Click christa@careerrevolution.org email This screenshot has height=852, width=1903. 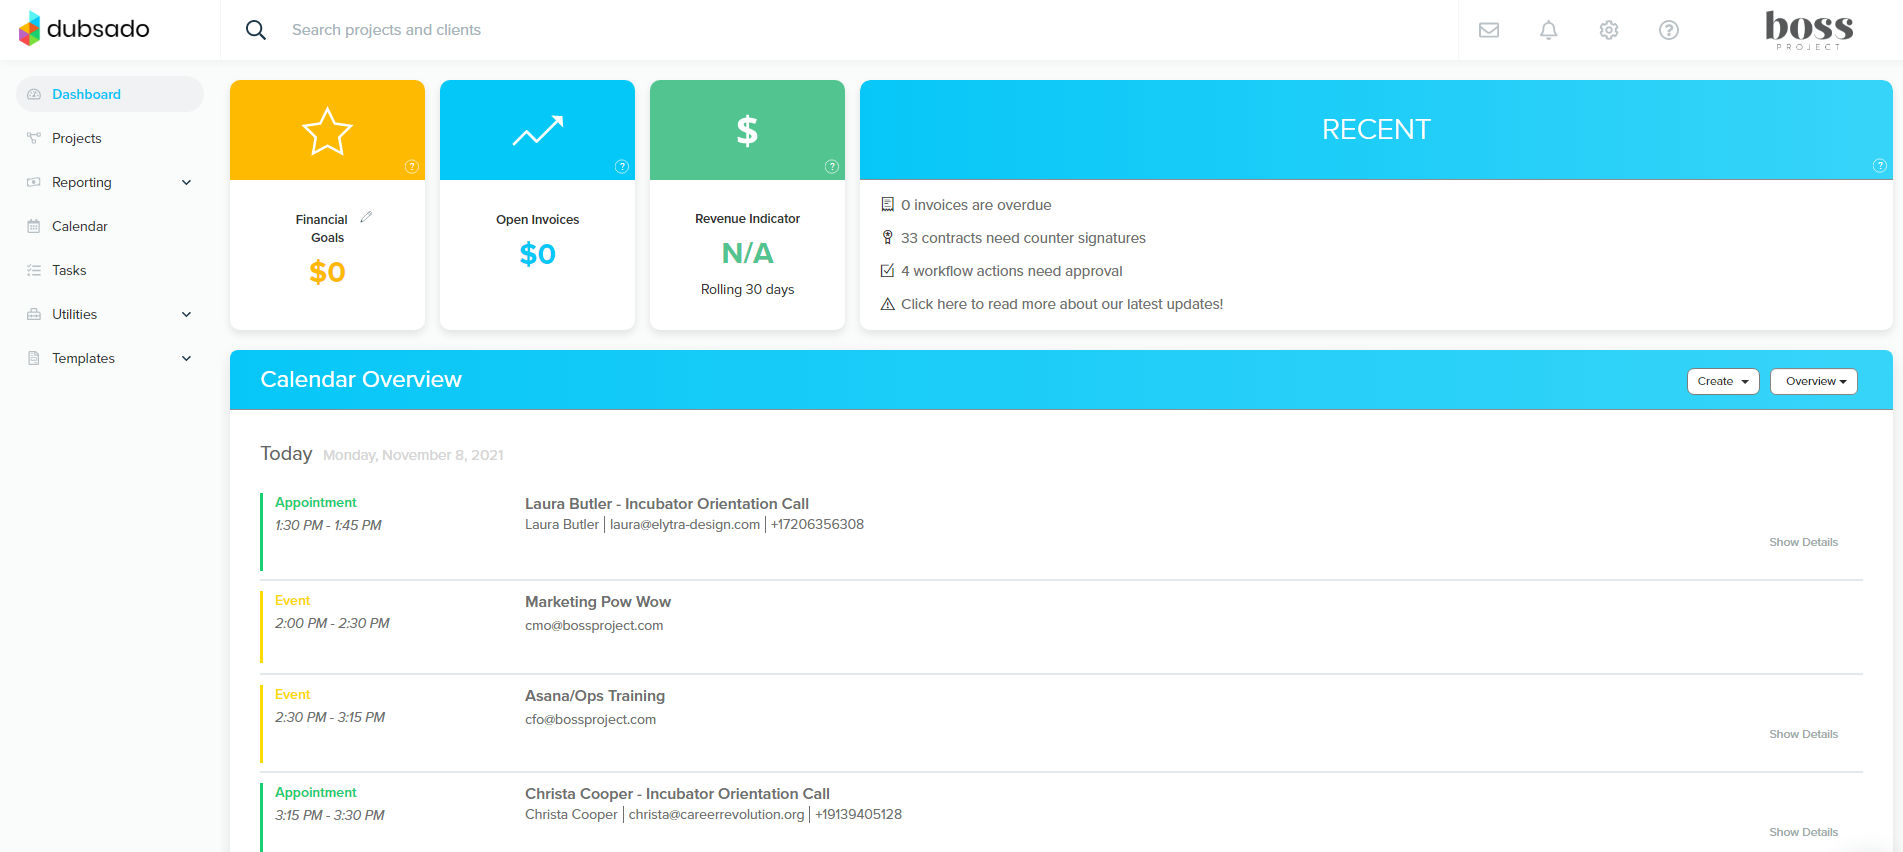(716, 814)
